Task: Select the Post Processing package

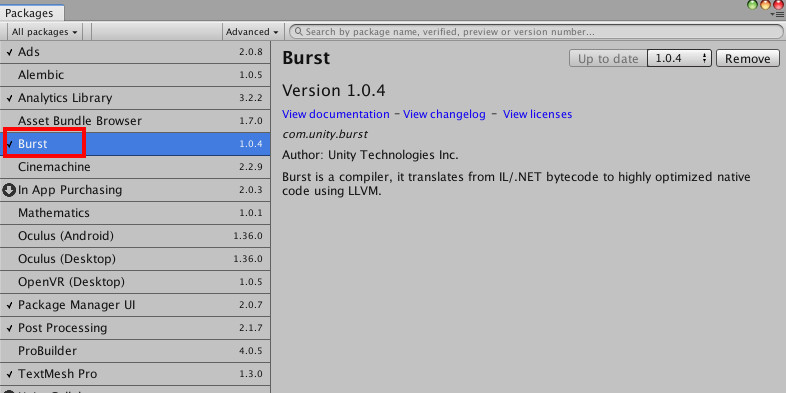Action: 135,328
